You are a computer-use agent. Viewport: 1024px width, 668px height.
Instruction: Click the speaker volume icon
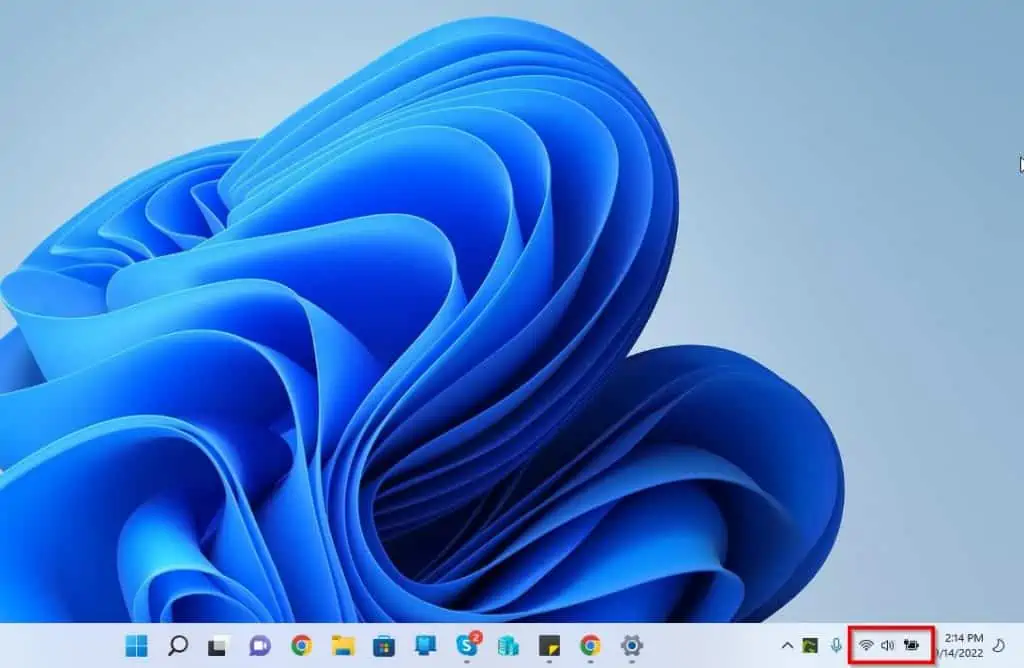click(887, 646)
